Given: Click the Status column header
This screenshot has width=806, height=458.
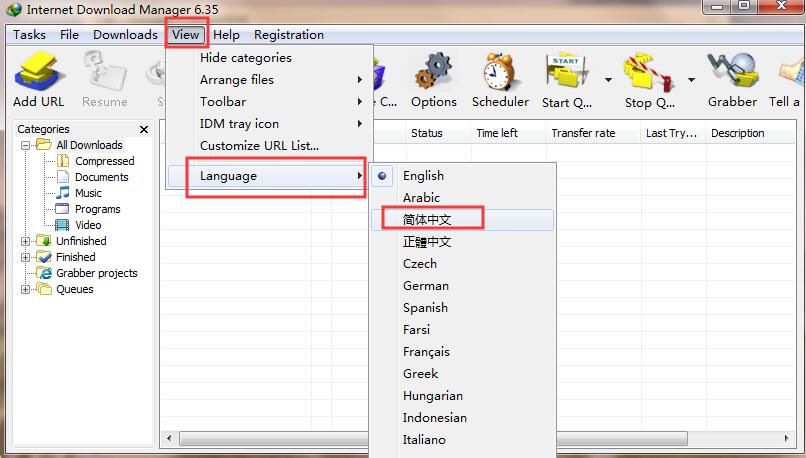Looking at the screenshot, I should pos(427,133).
